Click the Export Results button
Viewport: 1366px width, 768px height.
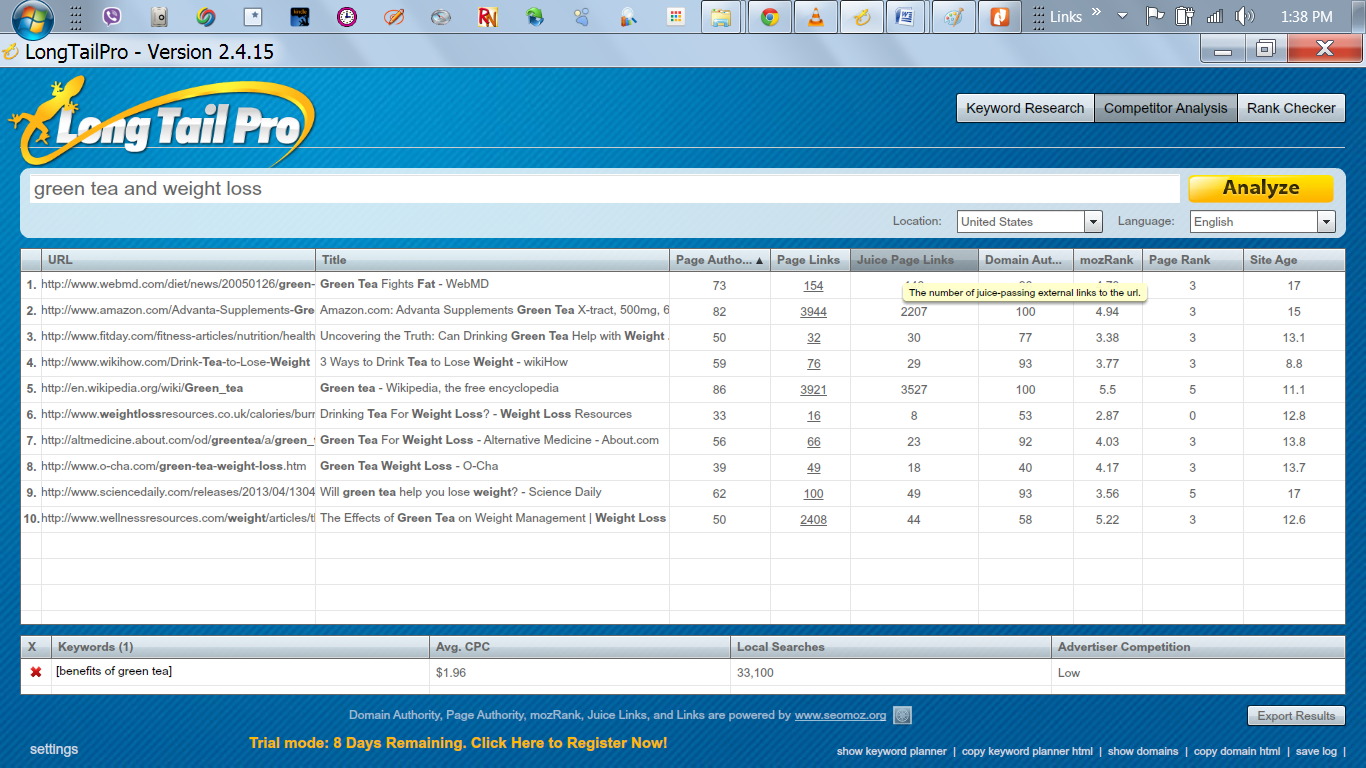pos(1296,716)
